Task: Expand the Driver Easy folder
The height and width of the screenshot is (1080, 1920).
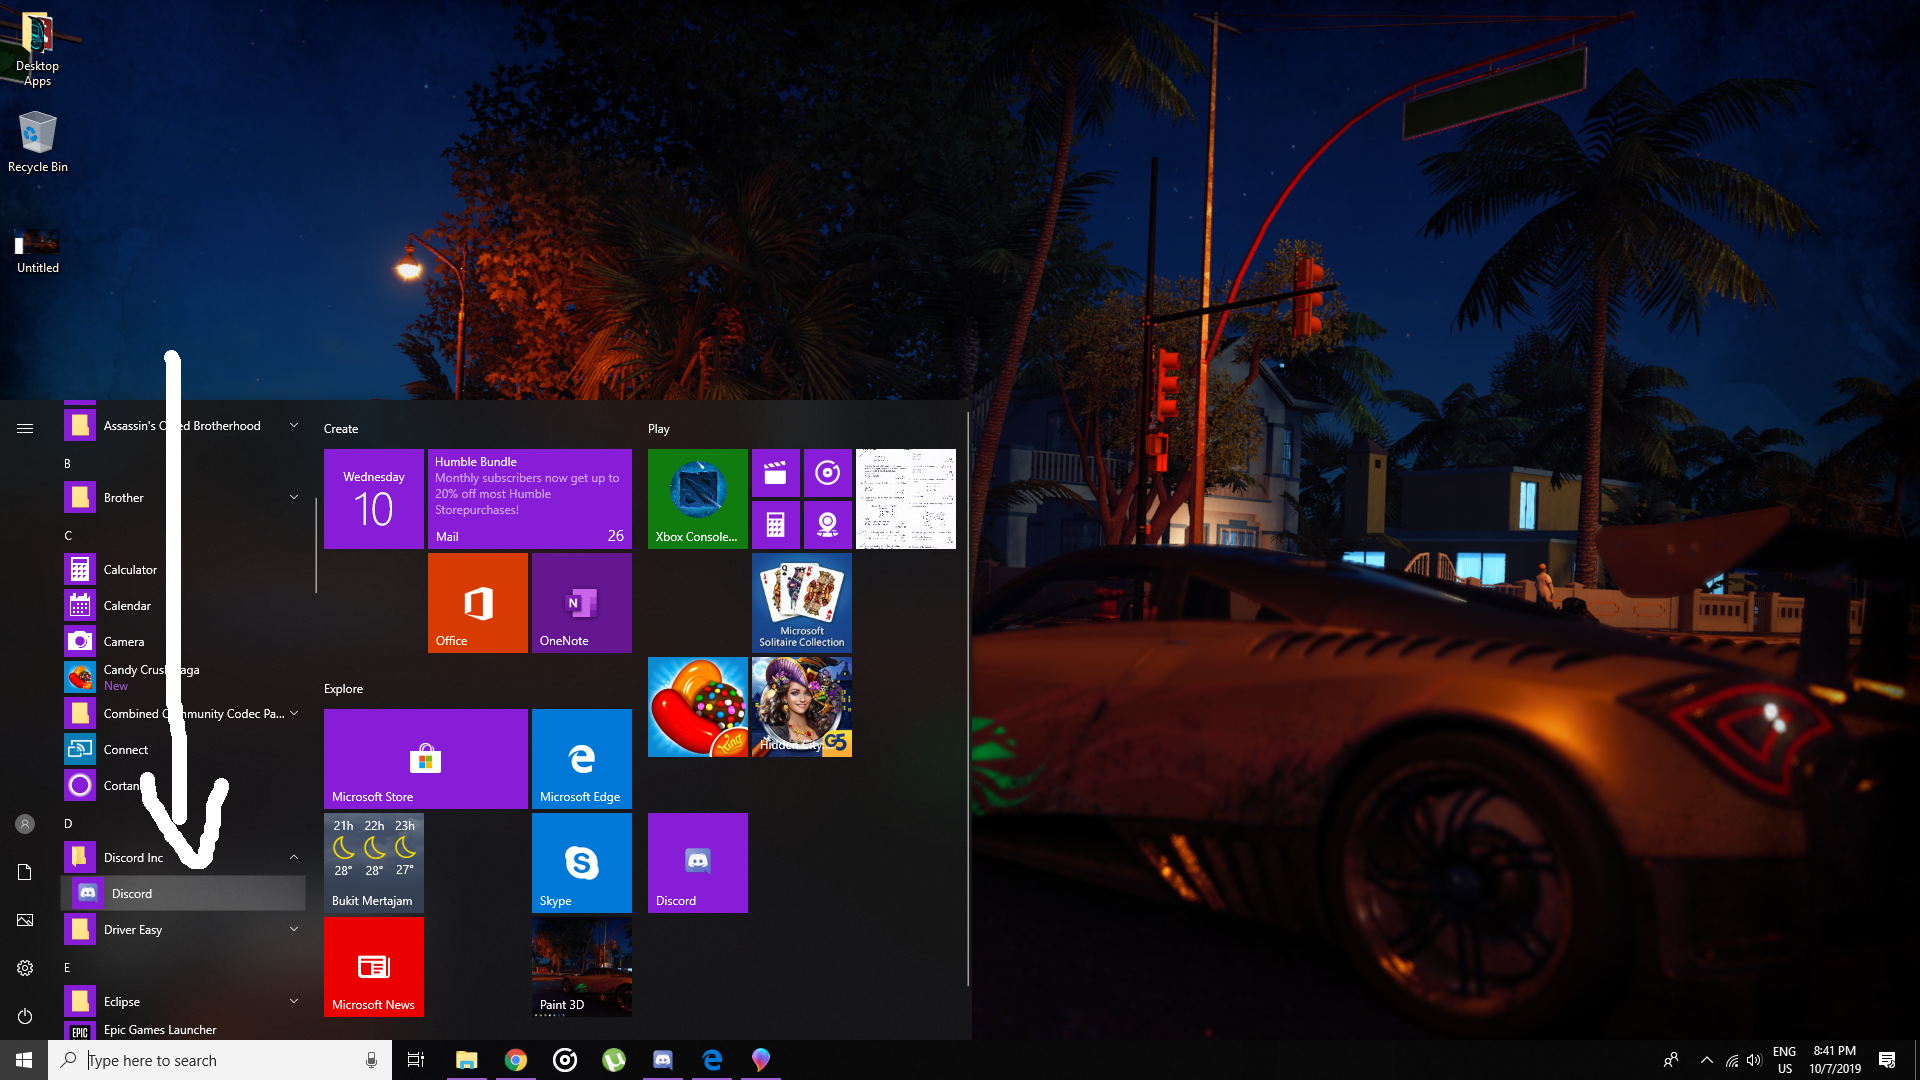Action: pyautogui.click(x=184, y=930)
